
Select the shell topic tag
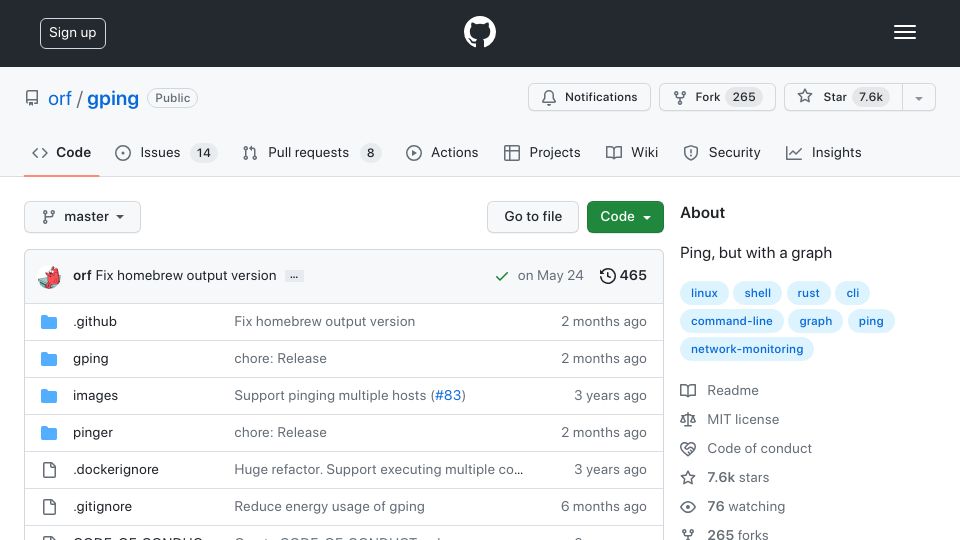(757, 293)
